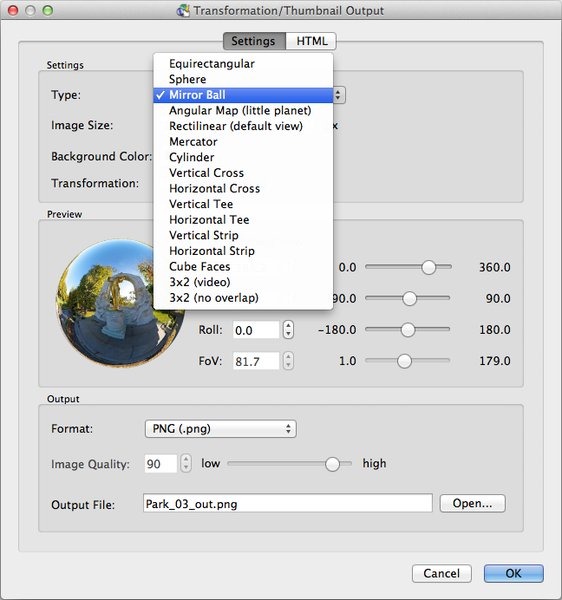Choose Sphere projection type

point(243,79)
